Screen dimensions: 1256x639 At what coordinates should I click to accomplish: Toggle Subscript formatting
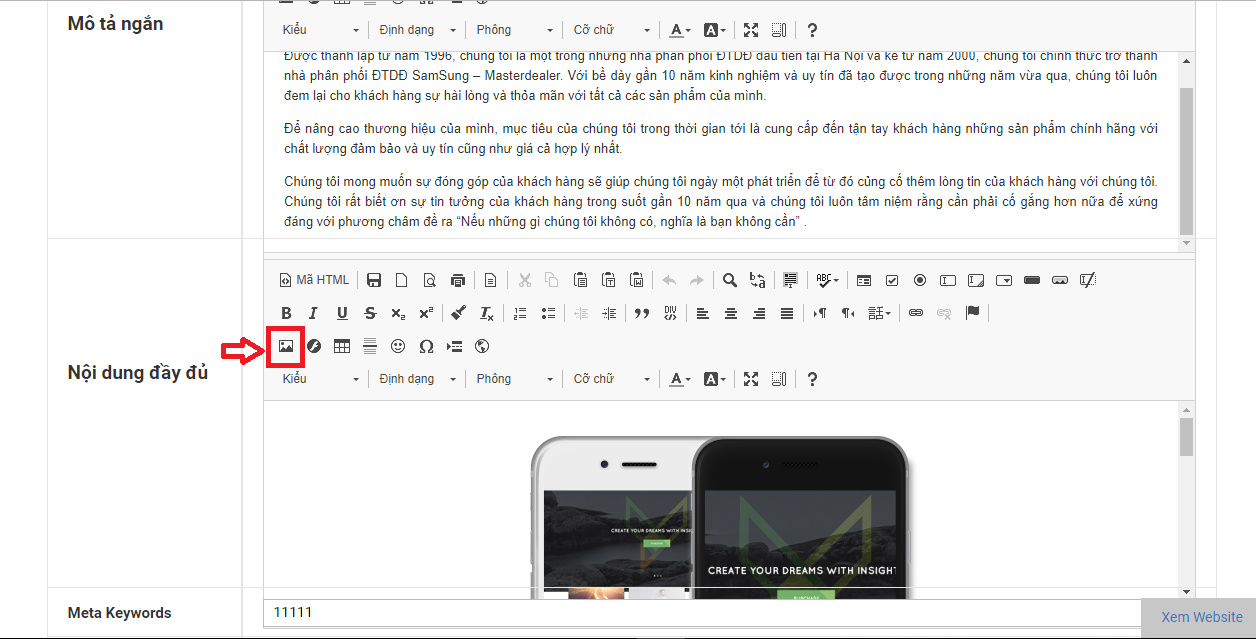[398, 313]
